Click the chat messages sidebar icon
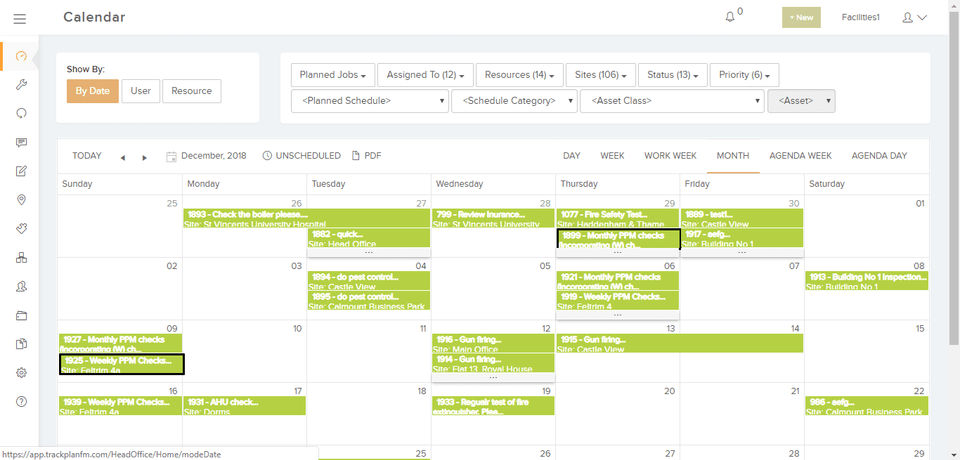 pyautogui.click(x=21, y=142)
